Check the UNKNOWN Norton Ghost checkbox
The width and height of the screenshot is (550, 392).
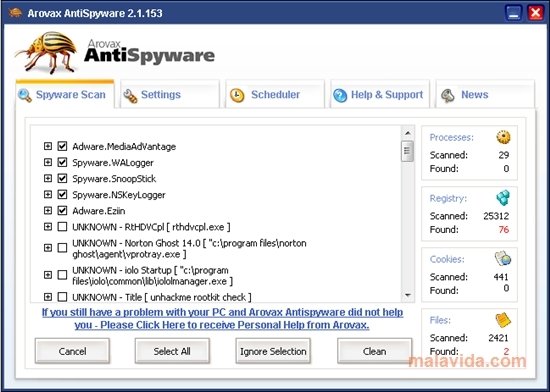coord(62,248)
